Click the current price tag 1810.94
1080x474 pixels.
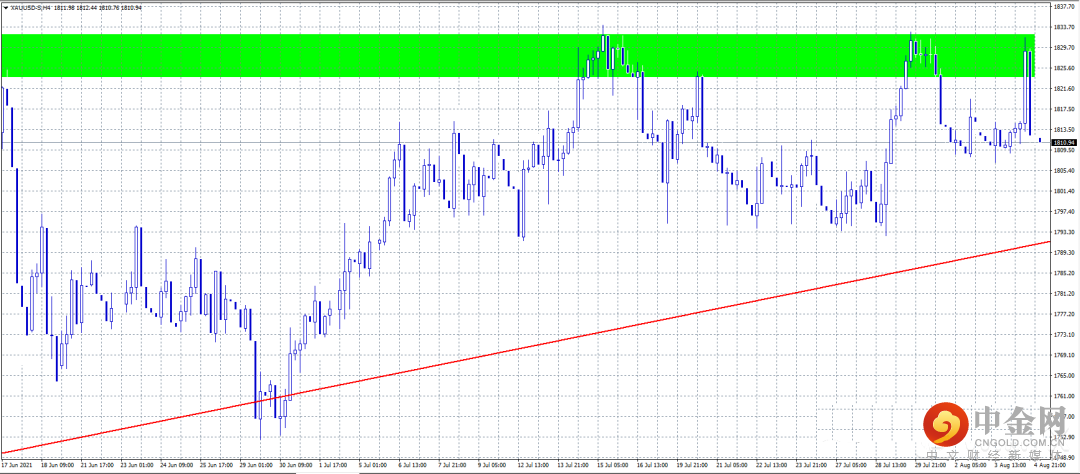[1065, 142]
